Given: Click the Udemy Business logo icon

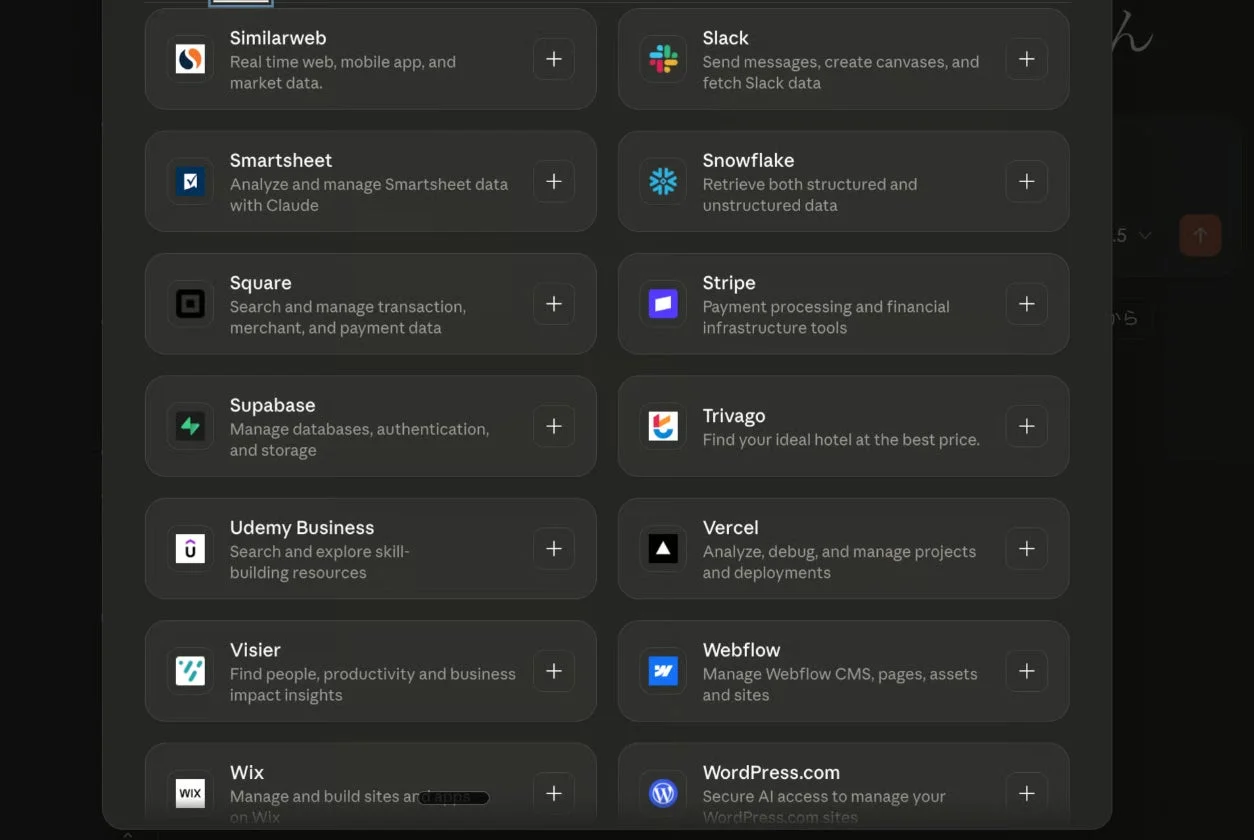Looking at the screenshot, I should tap(190, 548).
